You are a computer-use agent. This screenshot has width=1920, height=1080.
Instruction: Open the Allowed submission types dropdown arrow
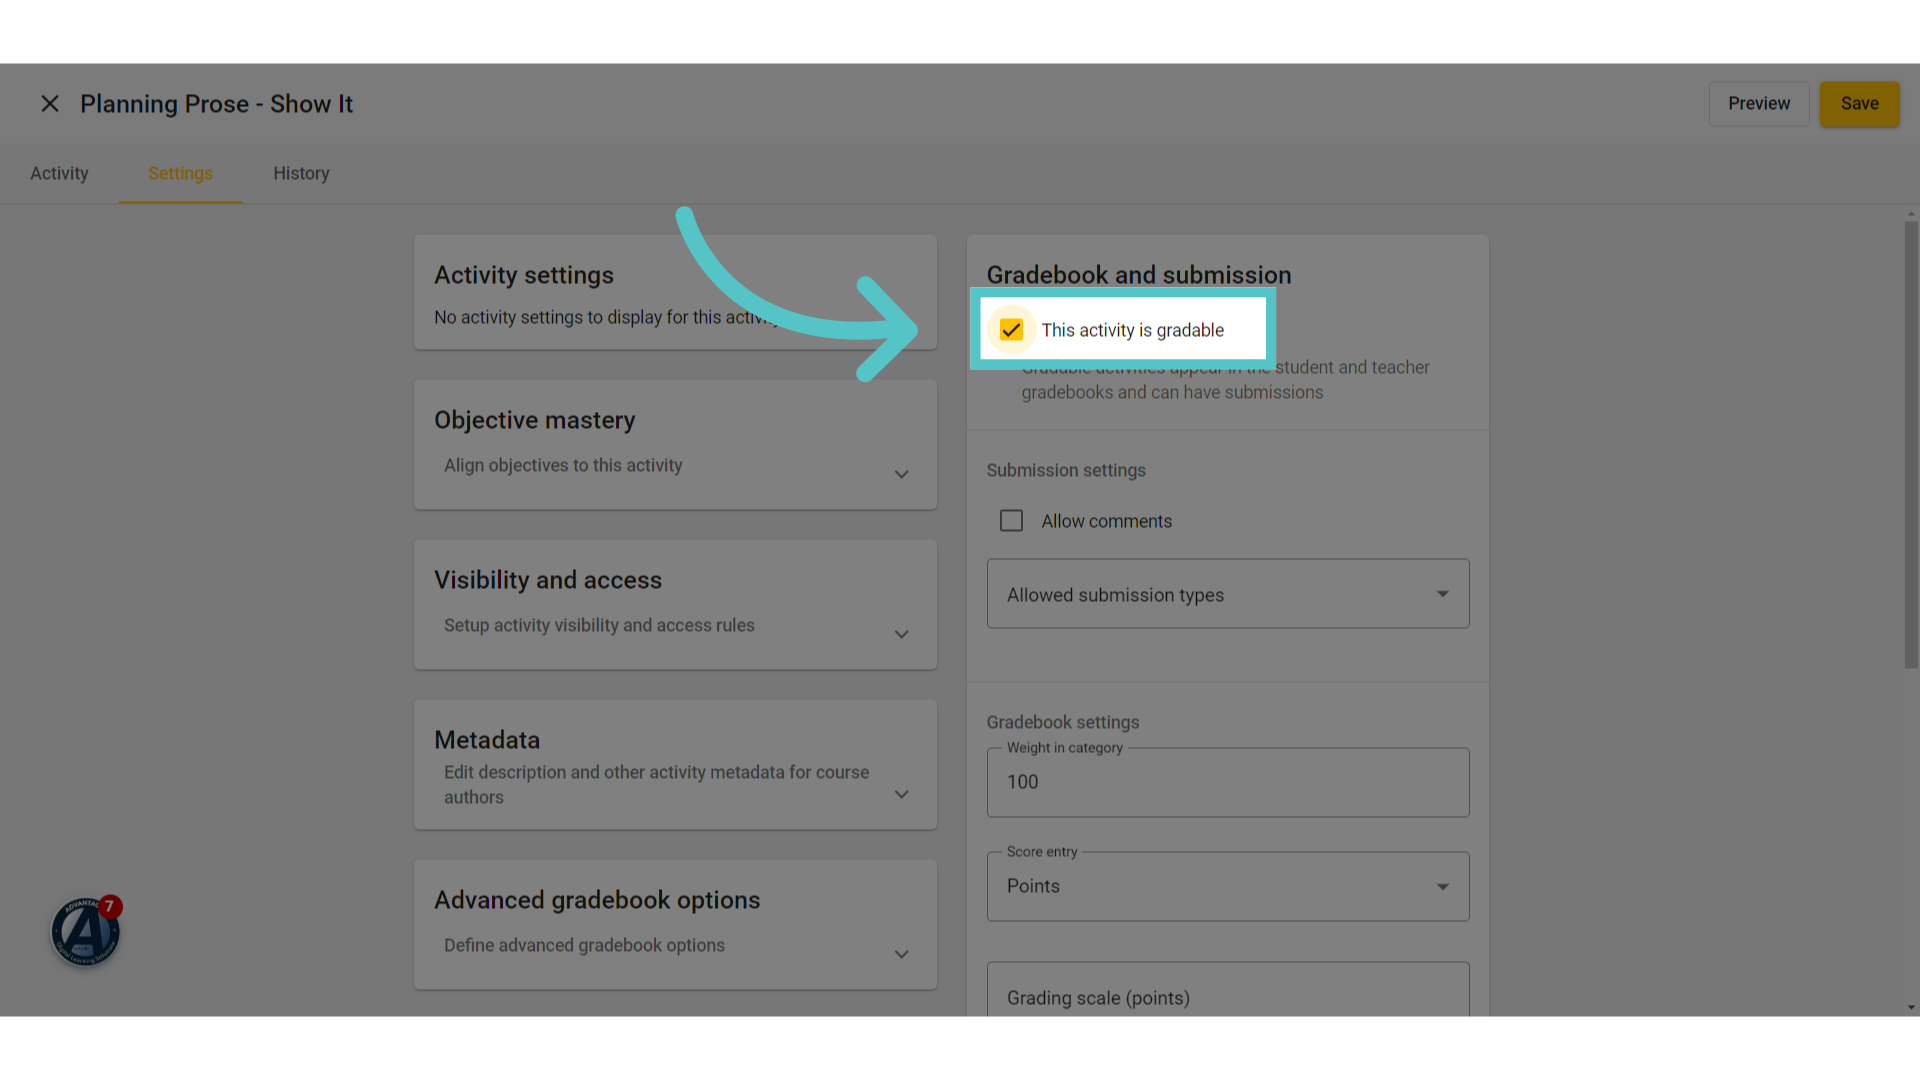(x=1442, y=594)
